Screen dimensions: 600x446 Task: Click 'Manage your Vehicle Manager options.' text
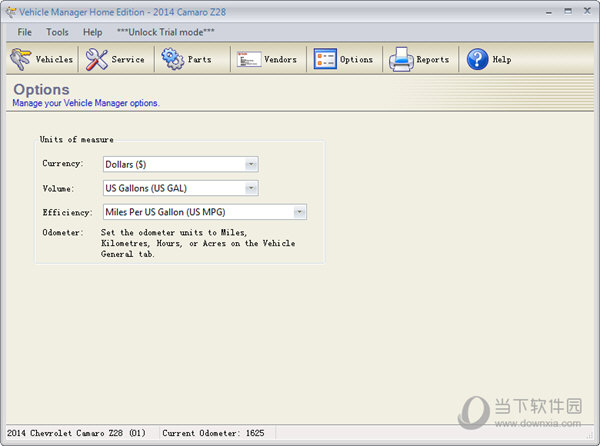coord(86,103)
